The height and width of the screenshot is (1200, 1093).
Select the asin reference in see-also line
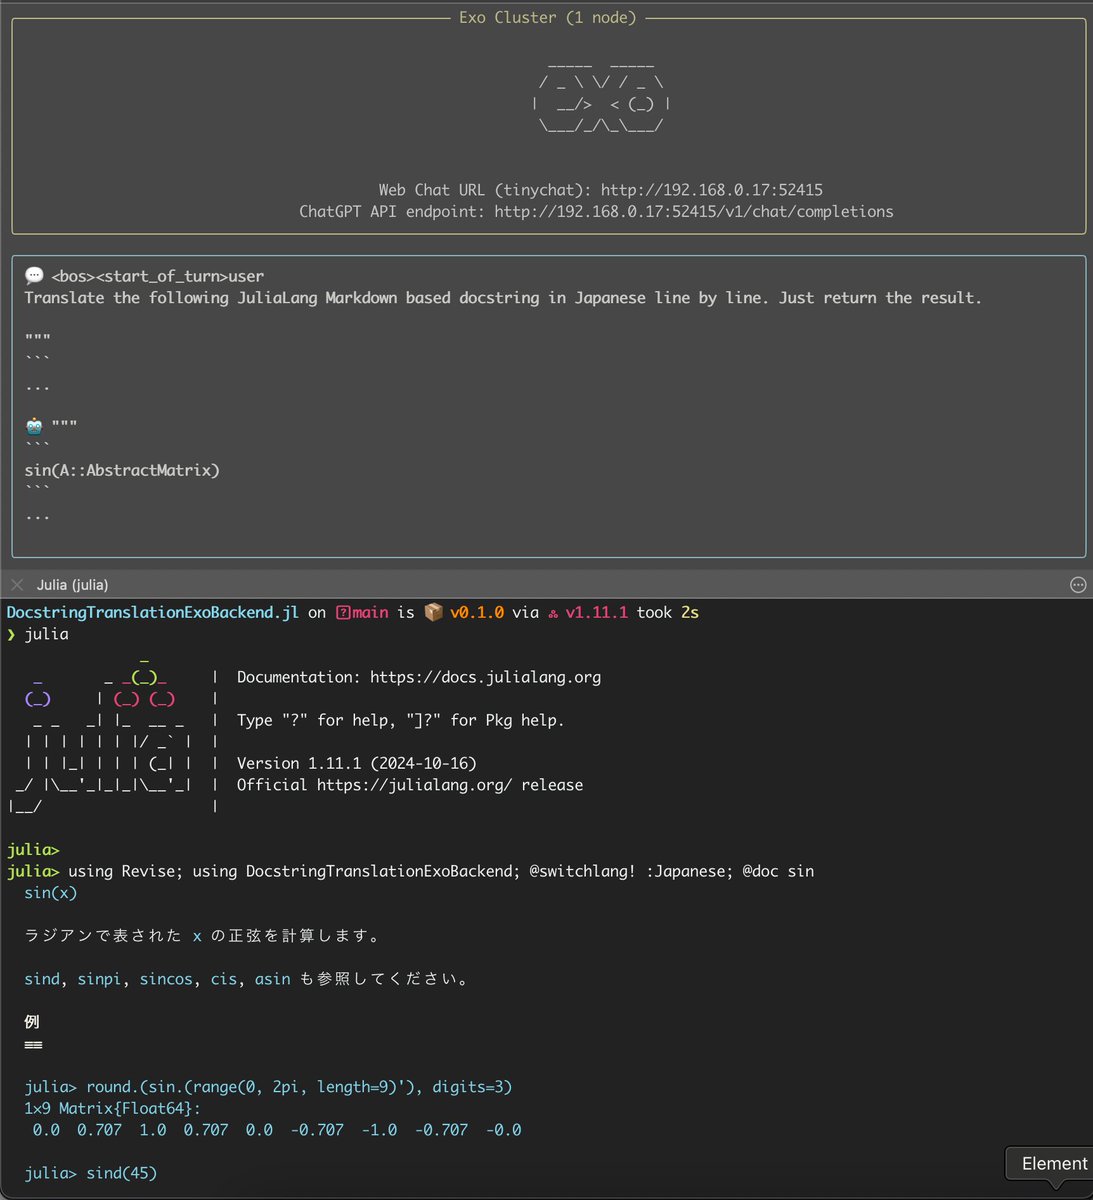(272, 979)
